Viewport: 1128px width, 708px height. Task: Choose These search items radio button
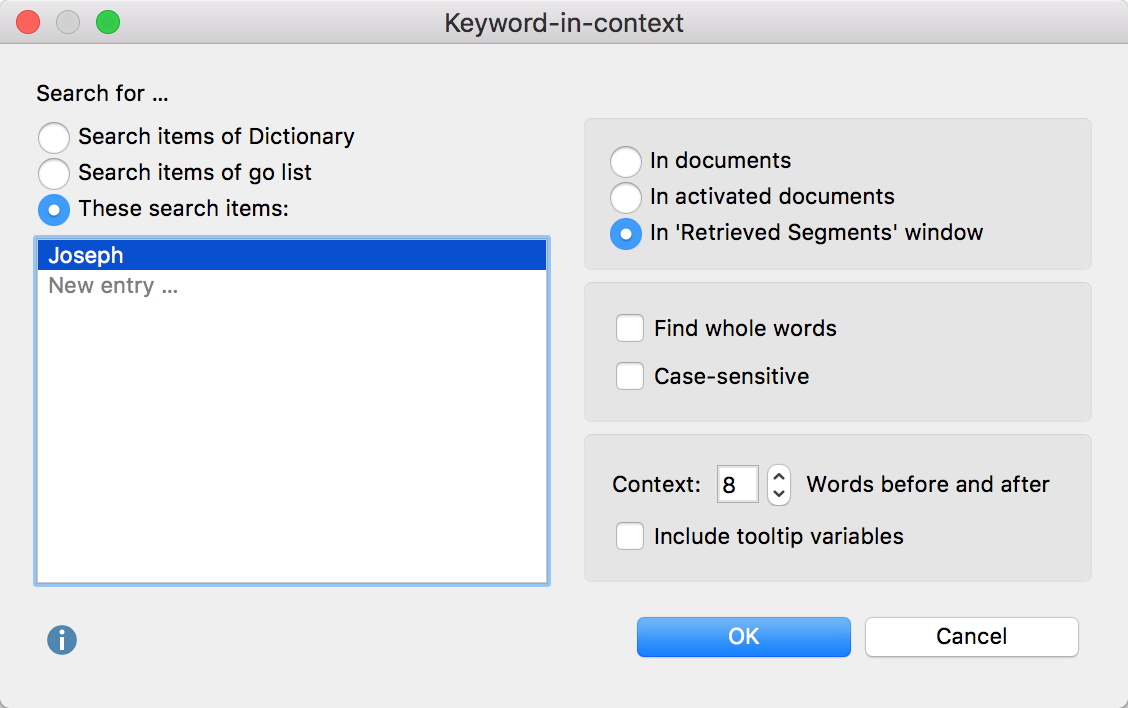click(x=54, y=210)
